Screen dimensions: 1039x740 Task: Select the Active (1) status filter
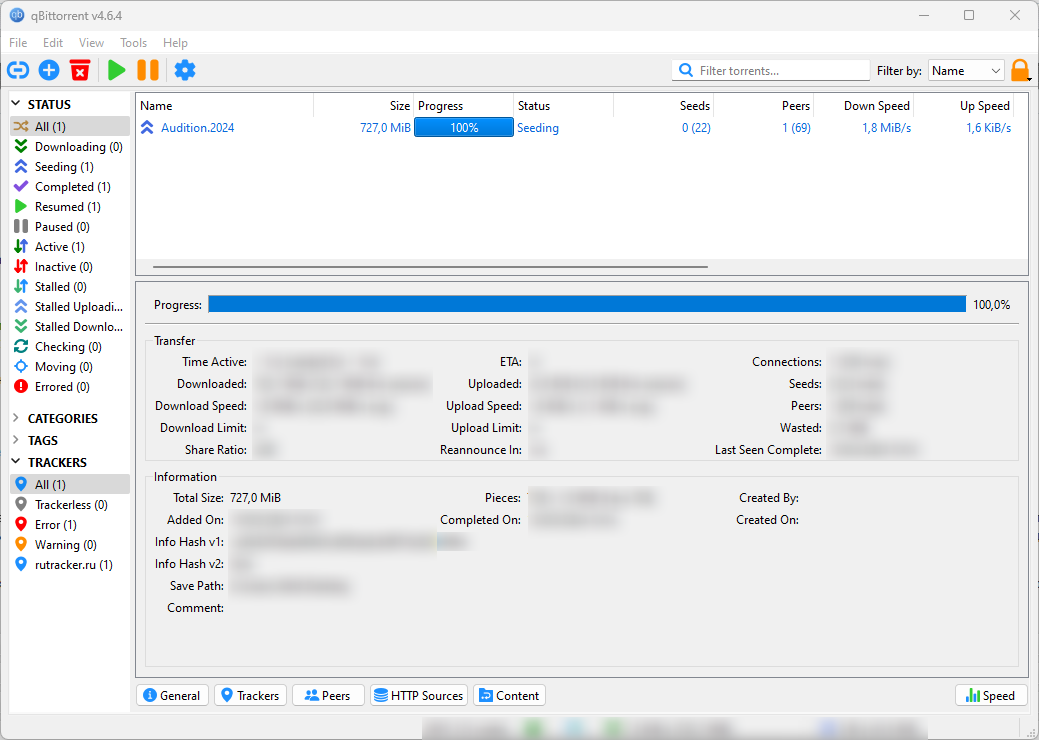pyautogui.click(x=70, y=246)
